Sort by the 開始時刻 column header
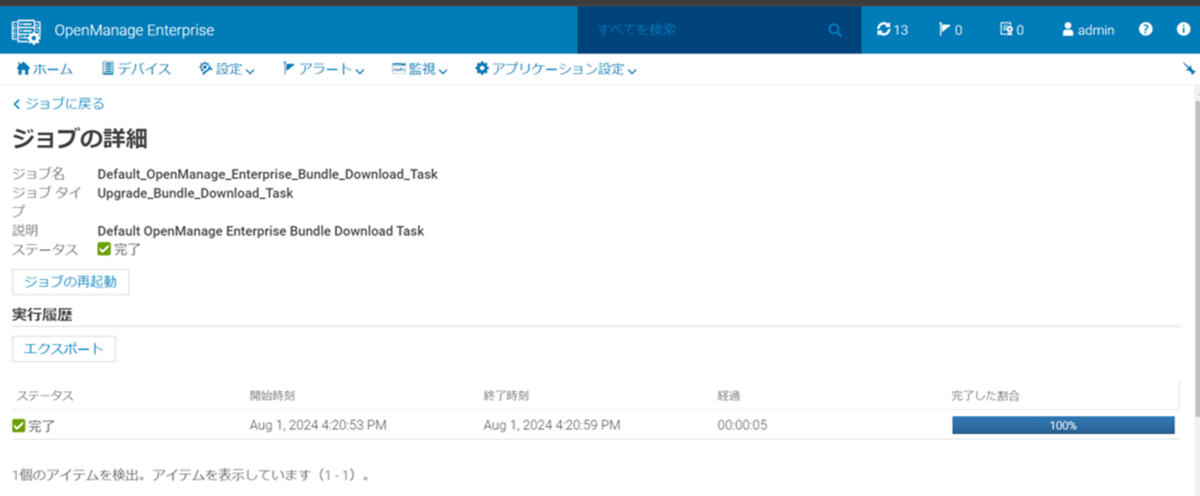 click(x=272, y=396)
